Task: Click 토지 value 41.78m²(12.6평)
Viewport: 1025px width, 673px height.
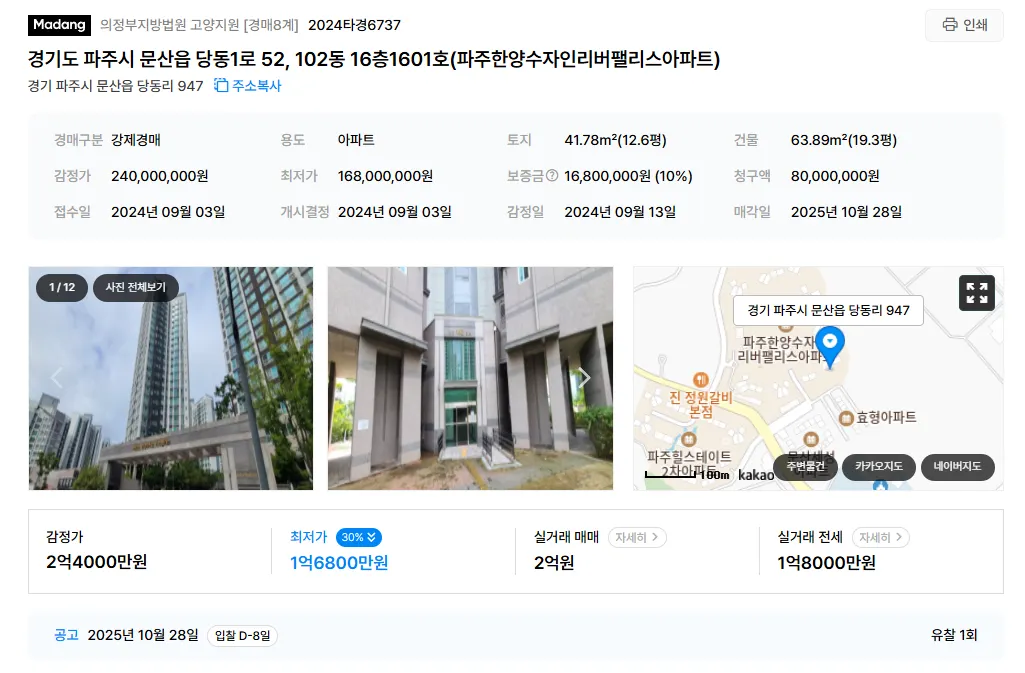Action: tap(615, 140)
